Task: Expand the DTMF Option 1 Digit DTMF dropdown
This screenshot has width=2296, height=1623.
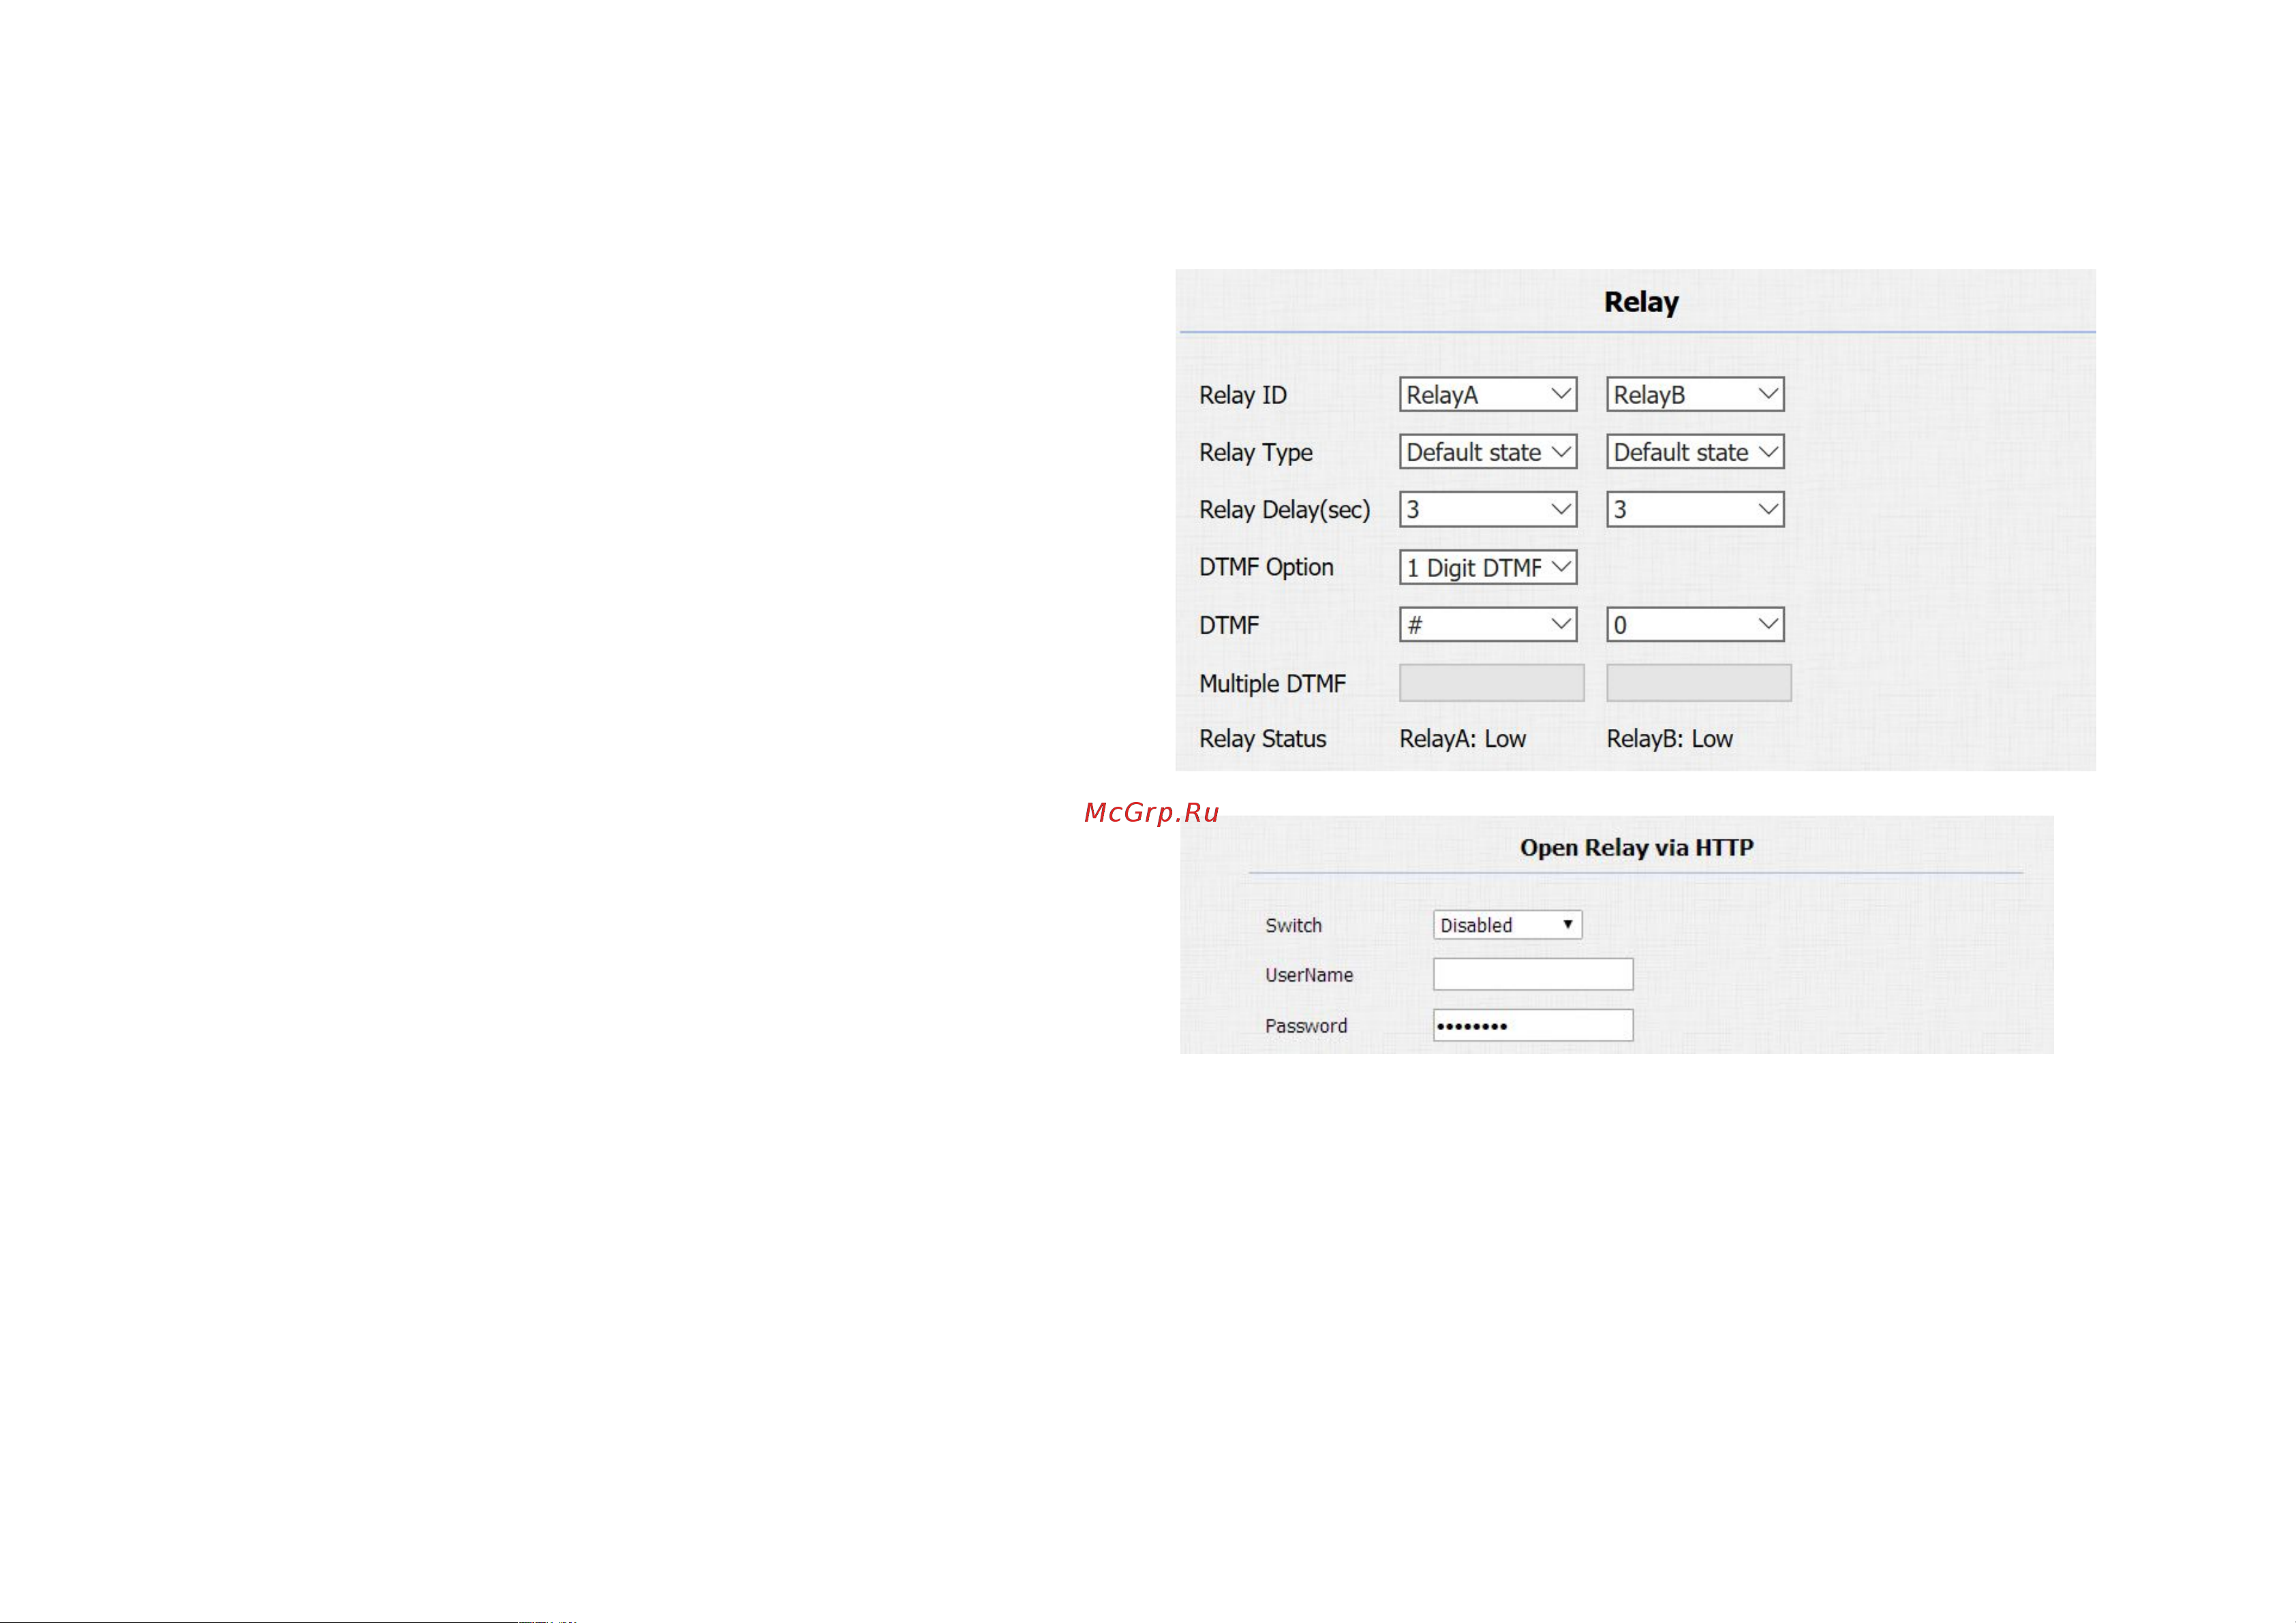Action: (1488, 567)
